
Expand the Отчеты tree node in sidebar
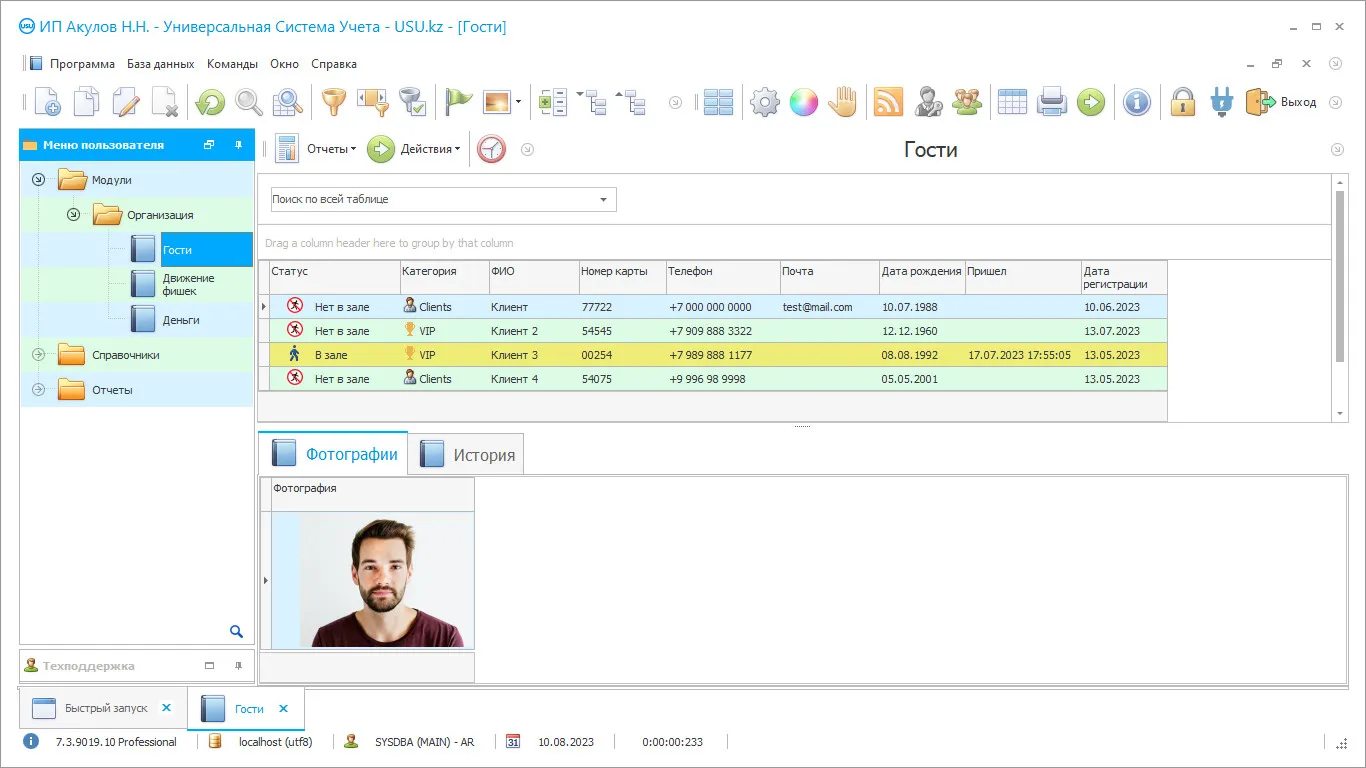(38, 390)
